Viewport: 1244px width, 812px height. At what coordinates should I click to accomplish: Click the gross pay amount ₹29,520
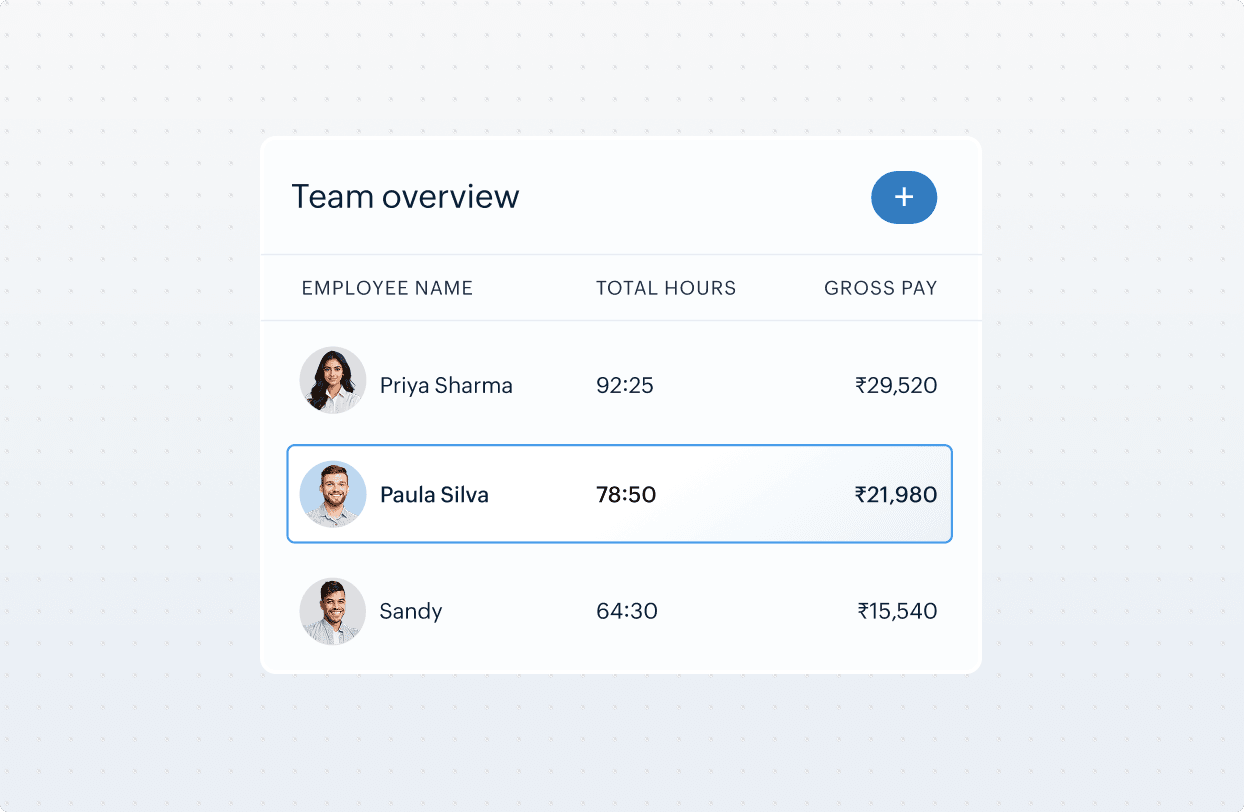[x=897, y=385]
